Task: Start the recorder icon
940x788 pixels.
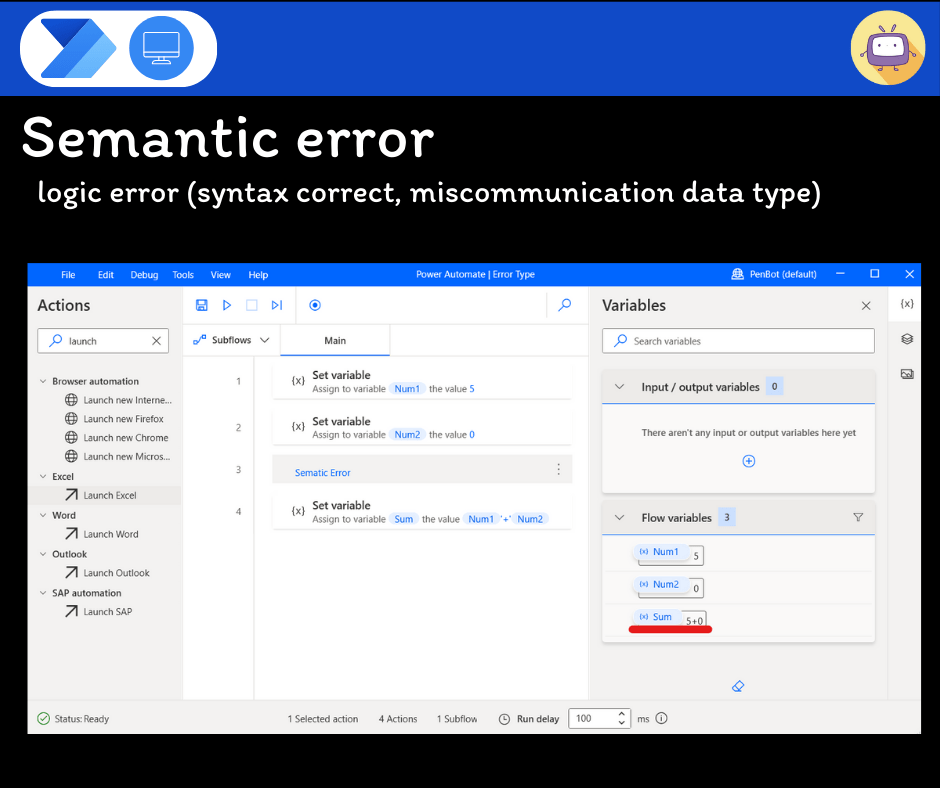Action: 315,305
